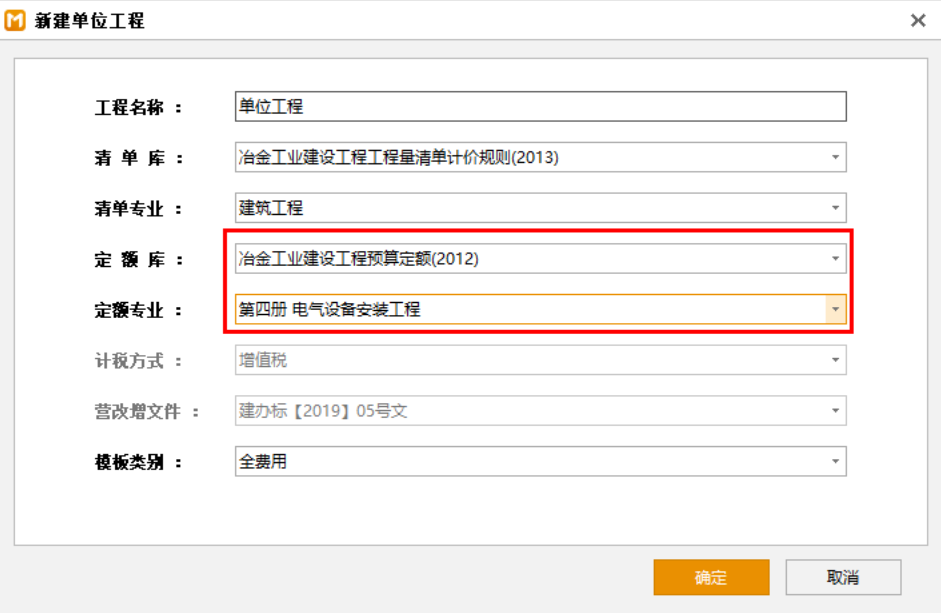Viewport: 941px width, 613px height.
Task: Expand the highlighted 定额专业 dropdown arrow
Action: (x=835, y=310)
